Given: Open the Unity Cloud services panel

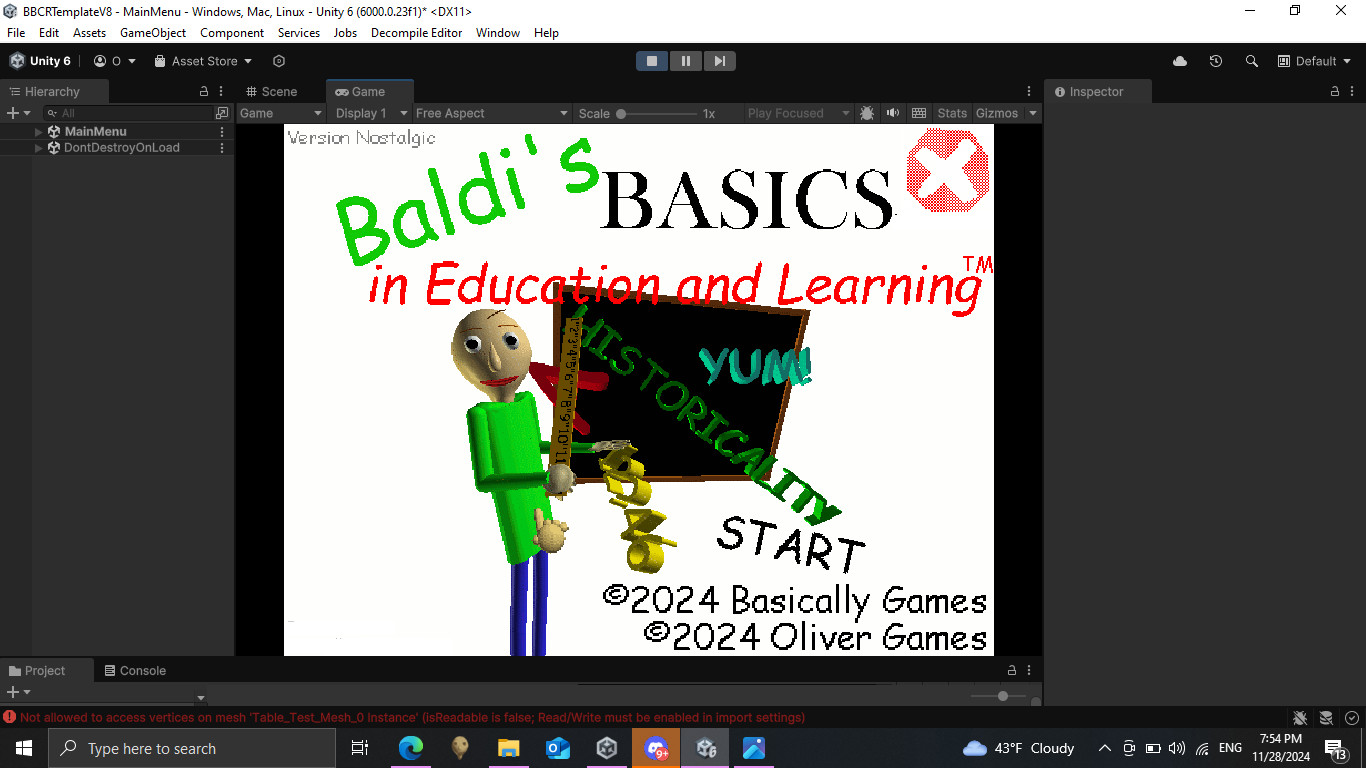Looking at the screenshot, I should (1180, 61).
